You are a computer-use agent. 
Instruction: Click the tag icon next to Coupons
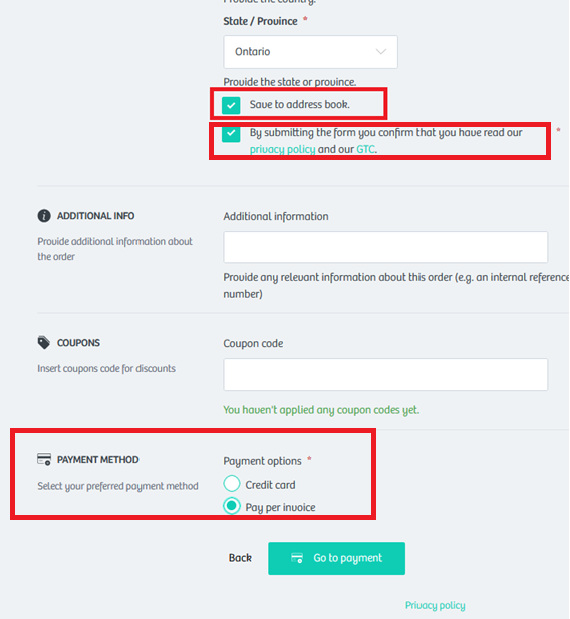click(44, 343)
